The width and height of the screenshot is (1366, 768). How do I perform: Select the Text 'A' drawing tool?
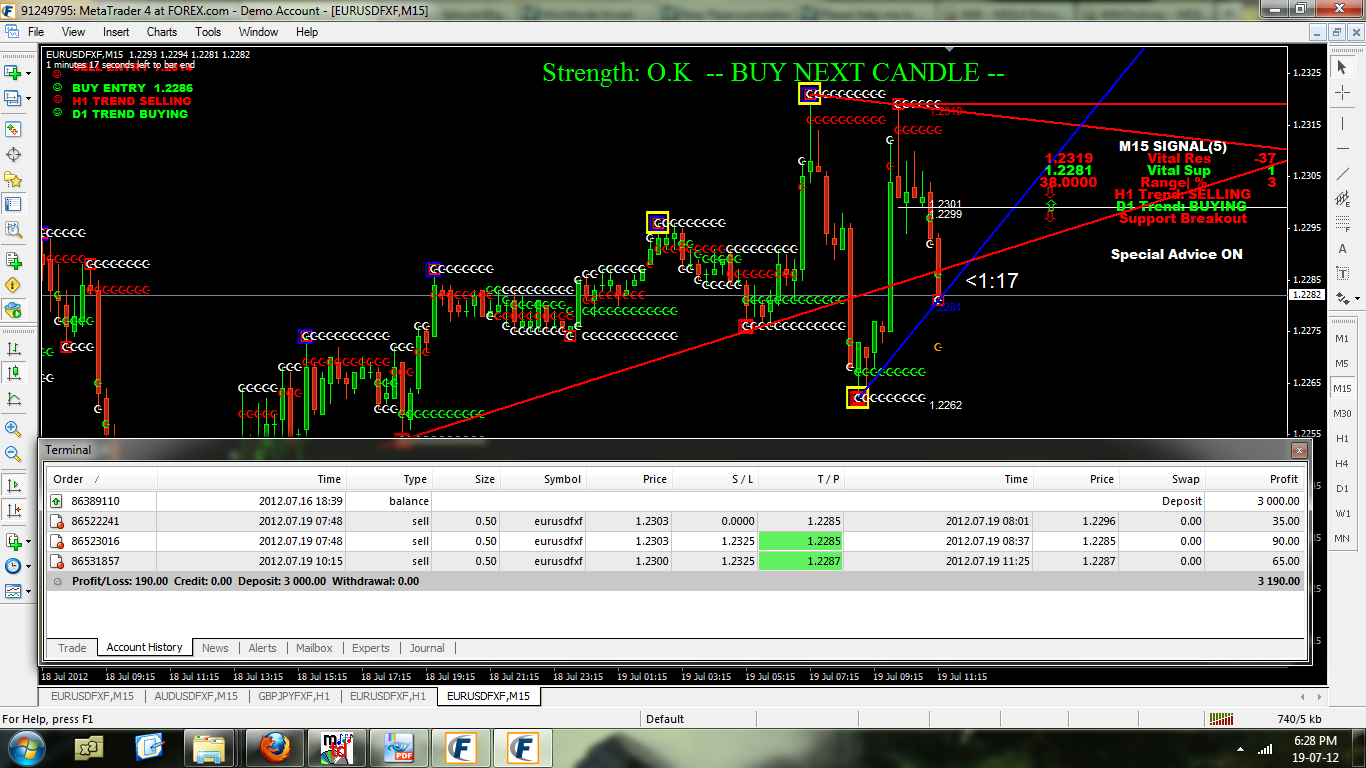point(1342,249)
